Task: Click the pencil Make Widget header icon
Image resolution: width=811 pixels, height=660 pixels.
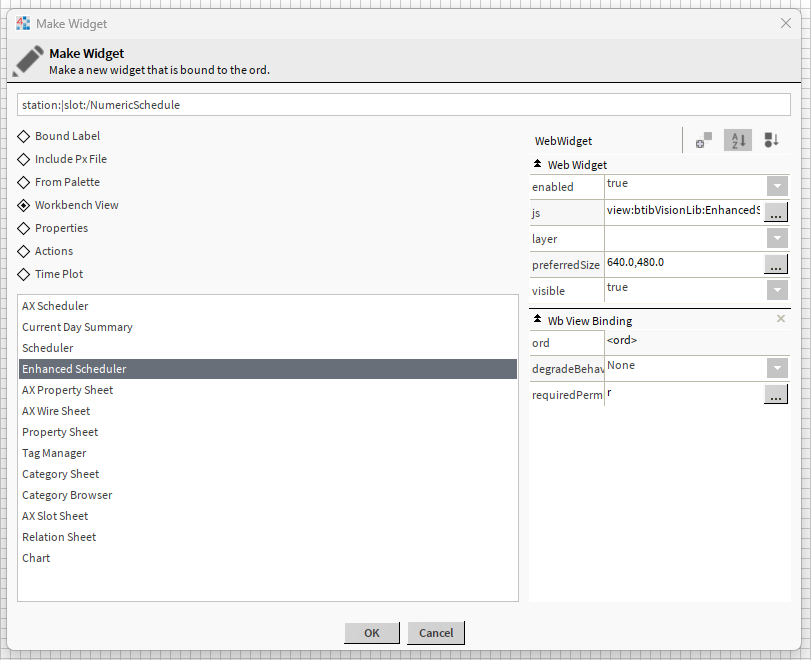Action: click(x=28, y=61)
